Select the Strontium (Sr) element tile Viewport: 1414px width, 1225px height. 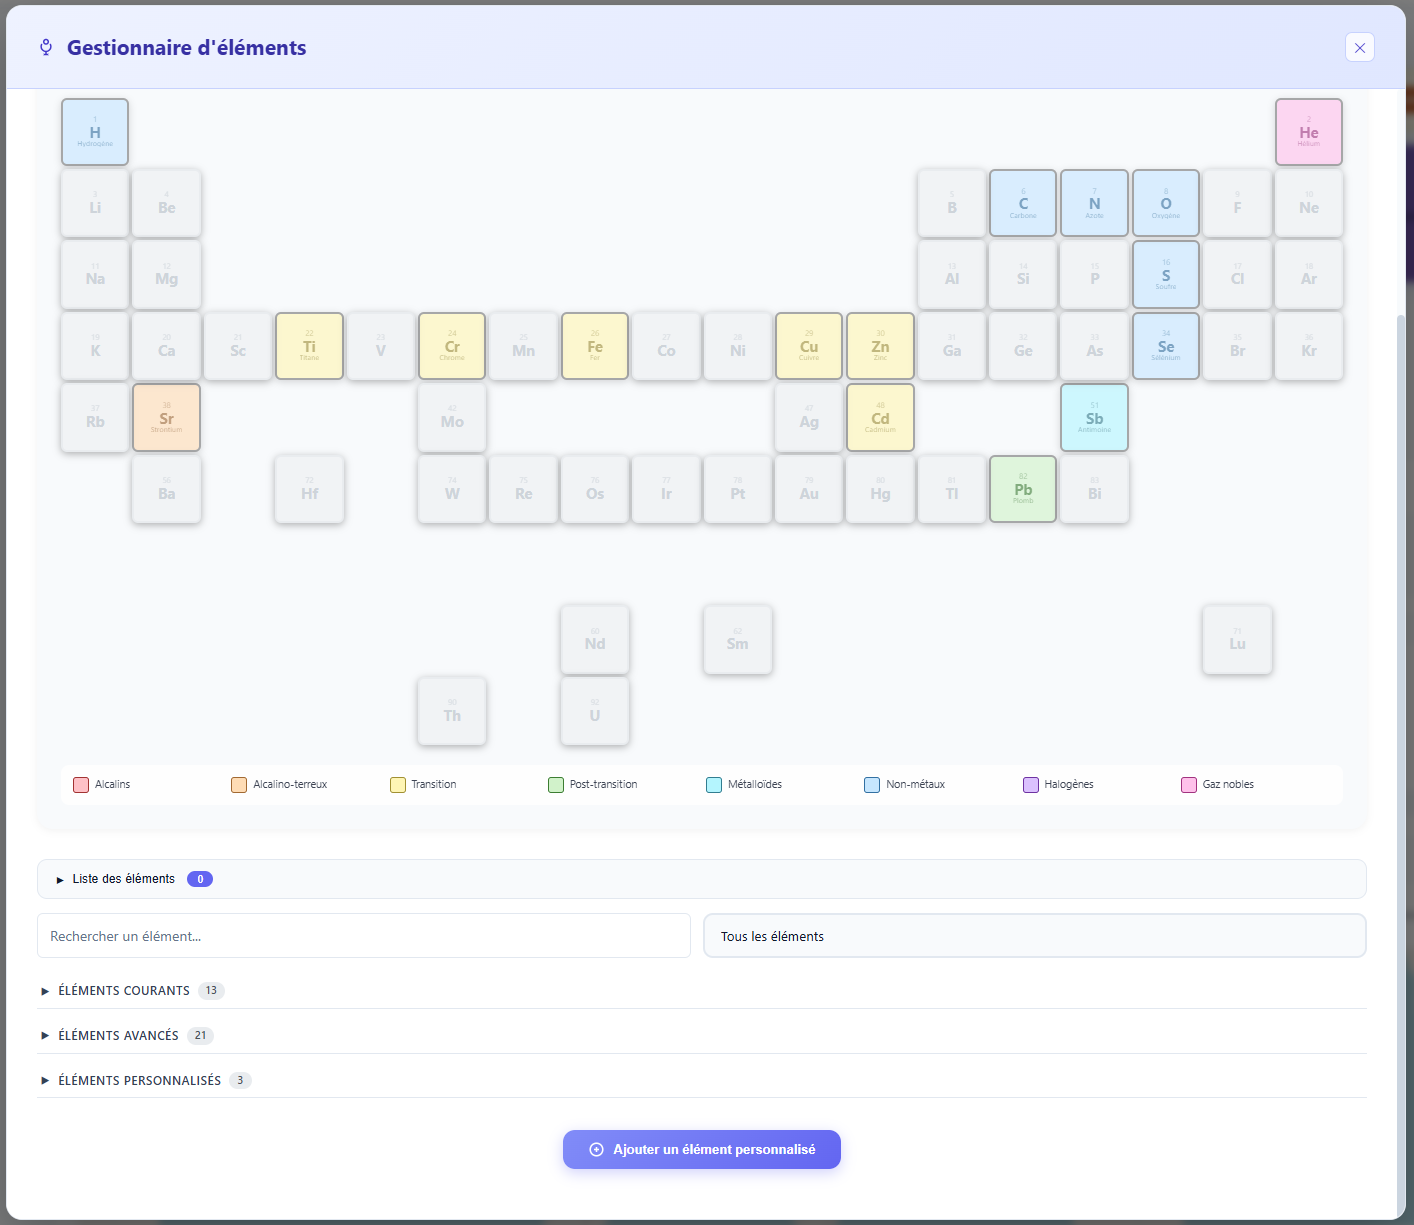166,417
